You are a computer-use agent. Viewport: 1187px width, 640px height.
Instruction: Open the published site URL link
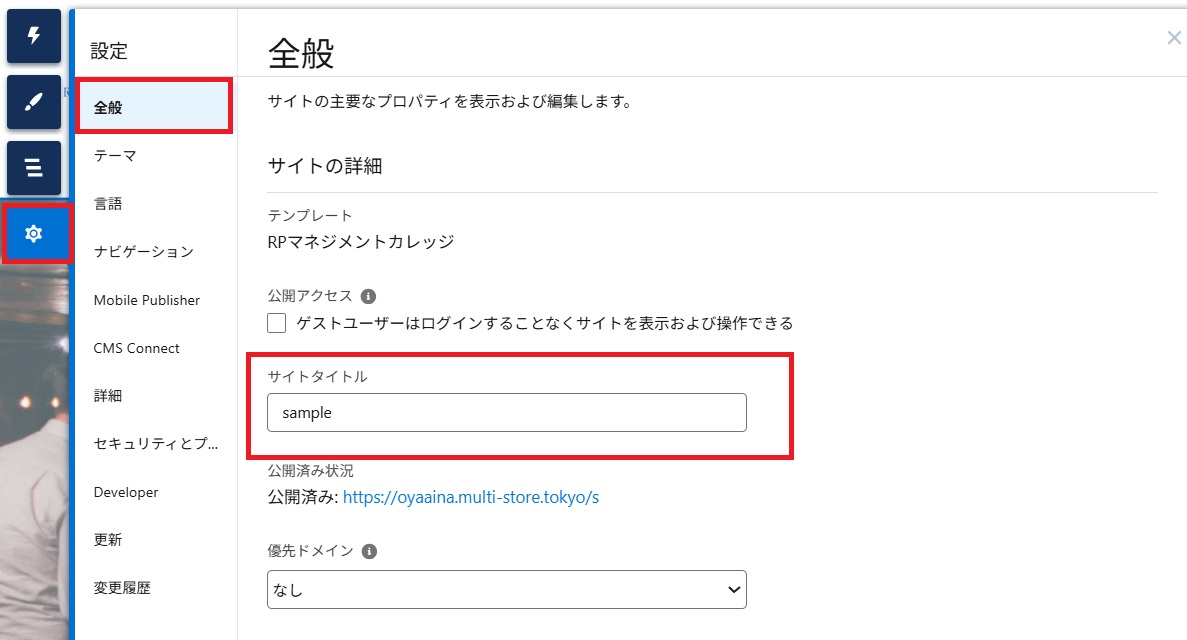[470, 497]
